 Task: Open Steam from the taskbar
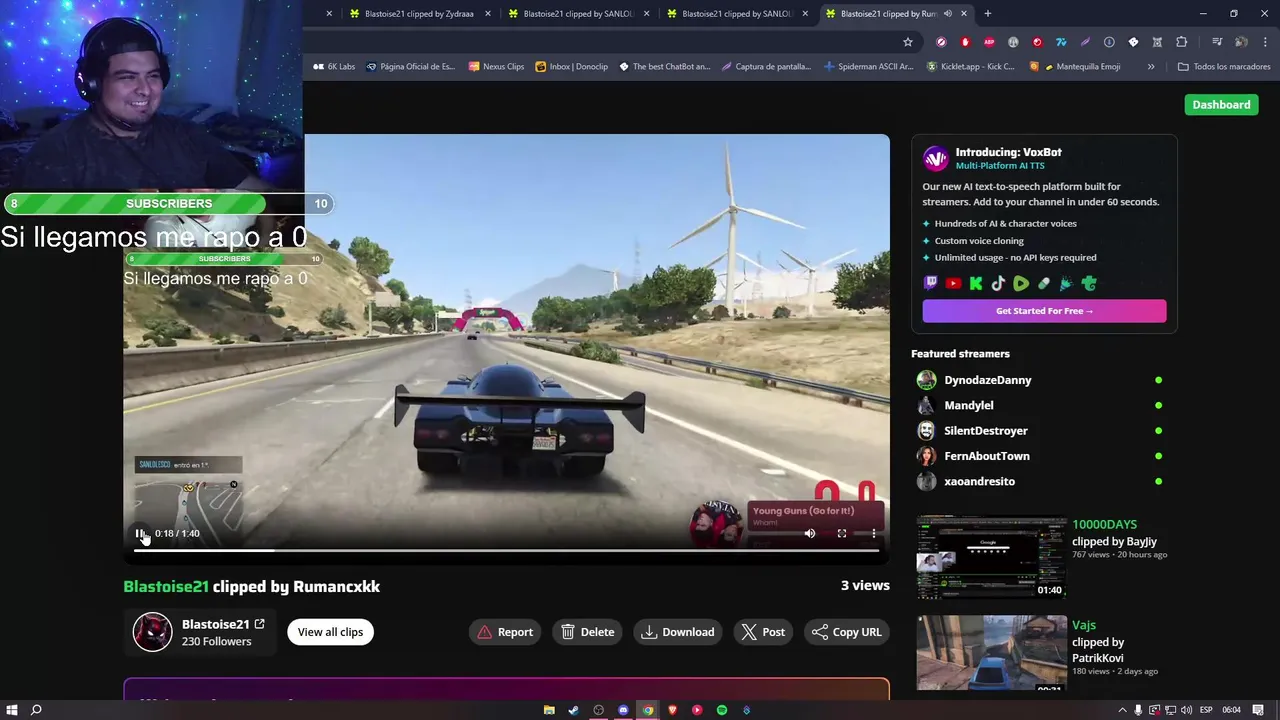click(573, 710)
